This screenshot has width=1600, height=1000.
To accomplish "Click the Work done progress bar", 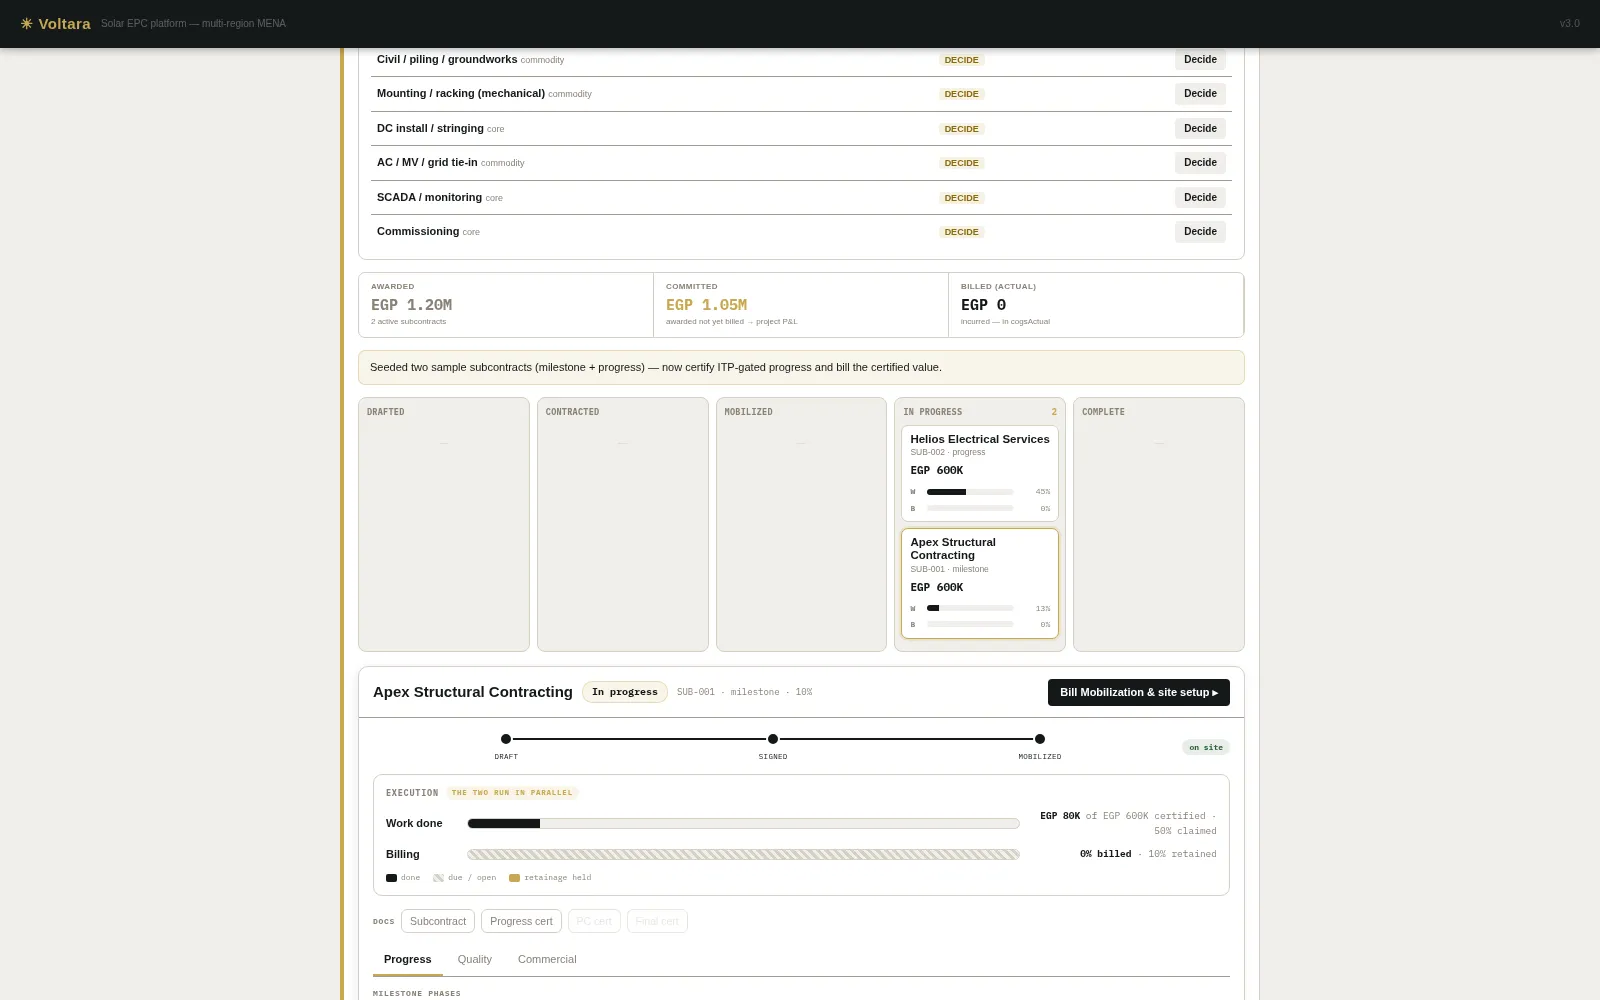I will pos(743,824).
